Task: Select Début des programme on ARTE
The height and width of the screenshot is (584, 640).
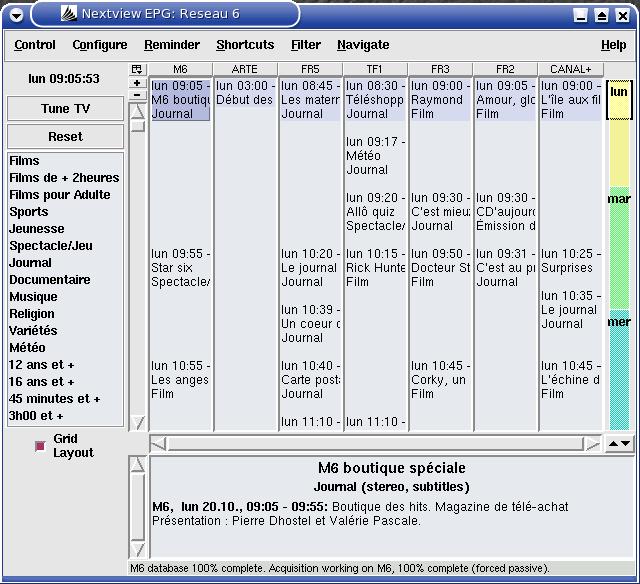Action: click(x=245, y=93)
